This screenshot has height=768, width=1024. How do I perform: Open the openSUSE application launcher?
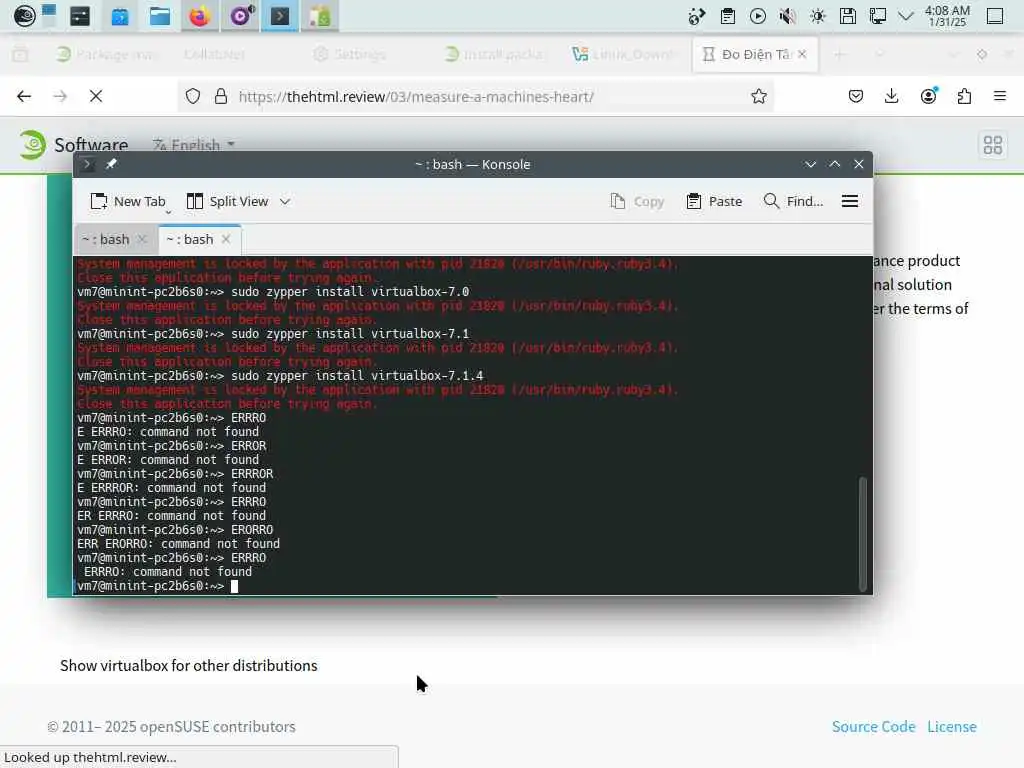click(x=24, y=16)
